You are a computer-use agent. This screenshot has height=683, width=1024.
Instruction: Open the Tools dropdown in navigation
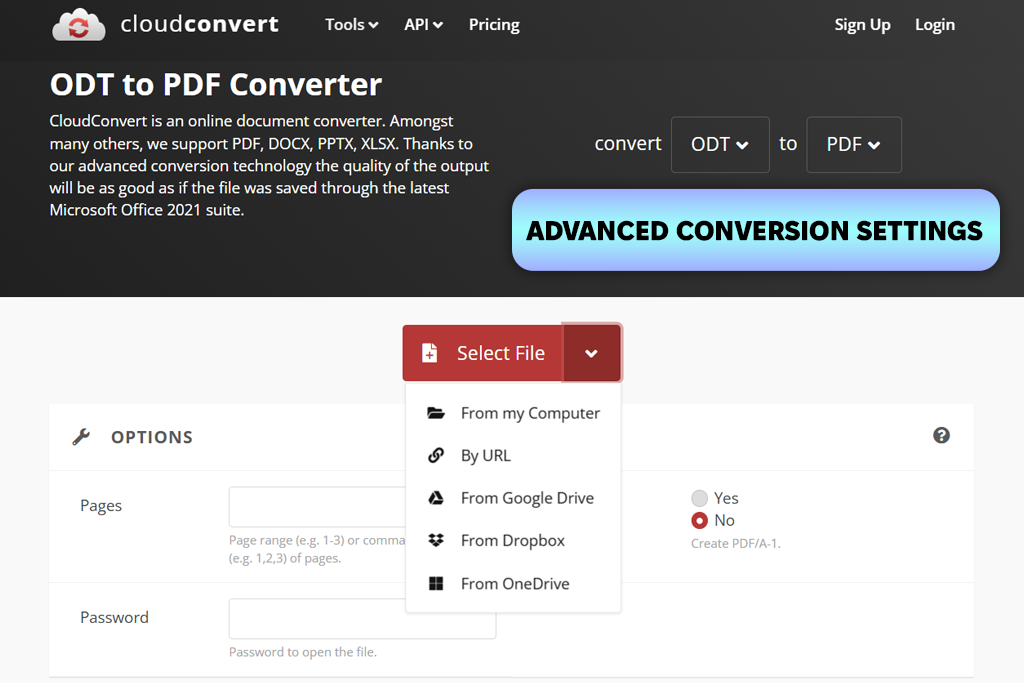(351, 25)
